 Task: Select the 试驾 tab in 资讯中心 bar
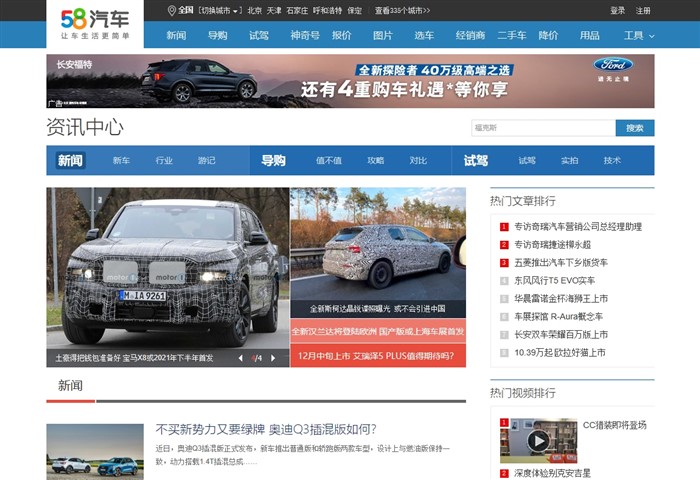(476, 160)
